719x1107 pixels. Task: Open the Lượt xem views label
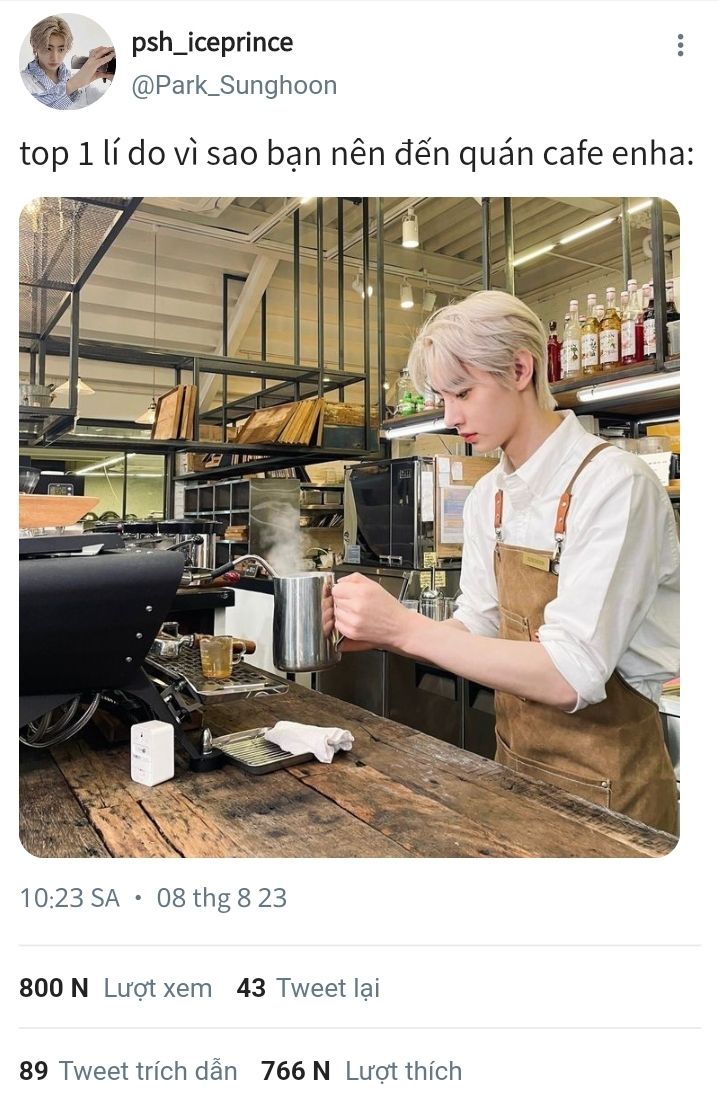(158, 988)
